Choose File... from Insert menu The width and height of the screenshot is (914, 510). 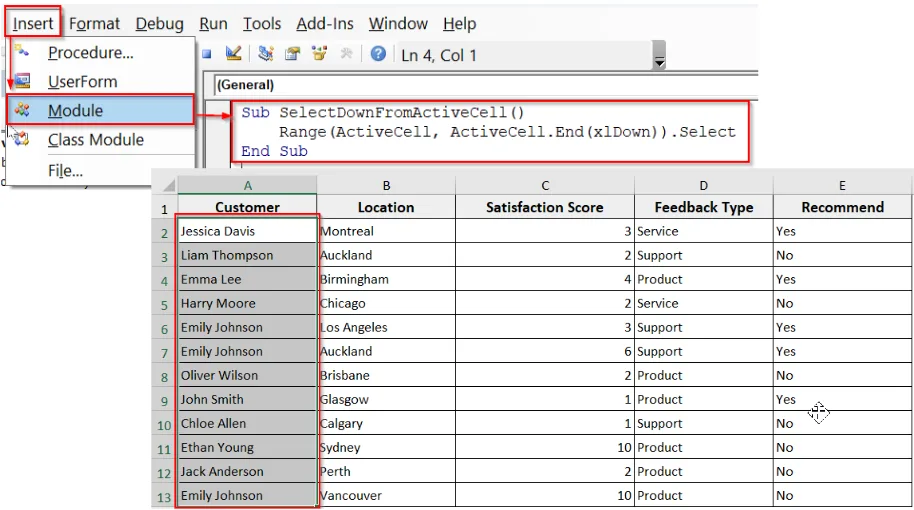coord(100,170)
